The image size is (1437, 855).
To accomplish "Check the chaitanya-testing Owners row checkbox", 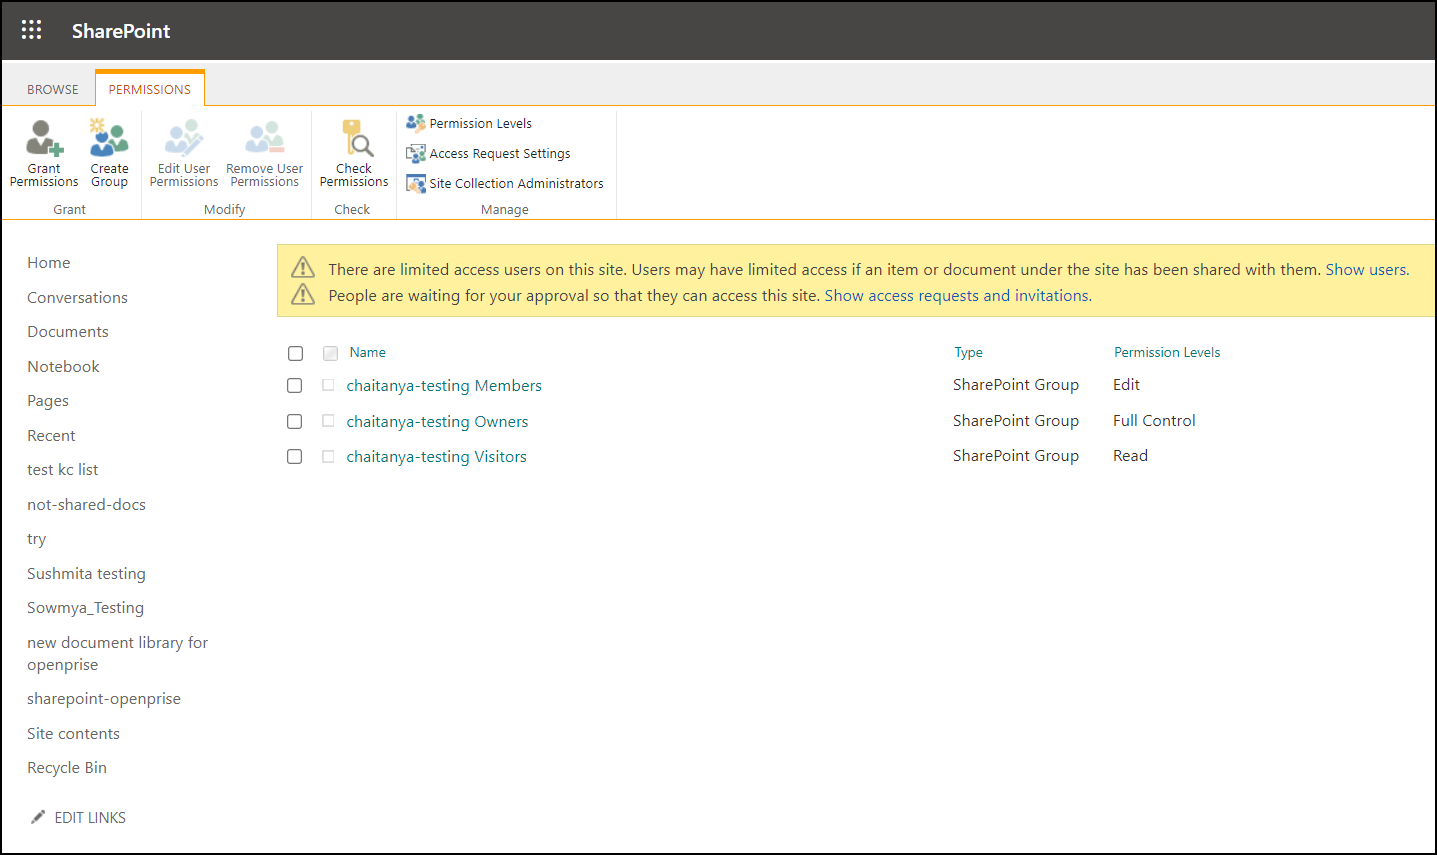I will [x=295, y=422].
